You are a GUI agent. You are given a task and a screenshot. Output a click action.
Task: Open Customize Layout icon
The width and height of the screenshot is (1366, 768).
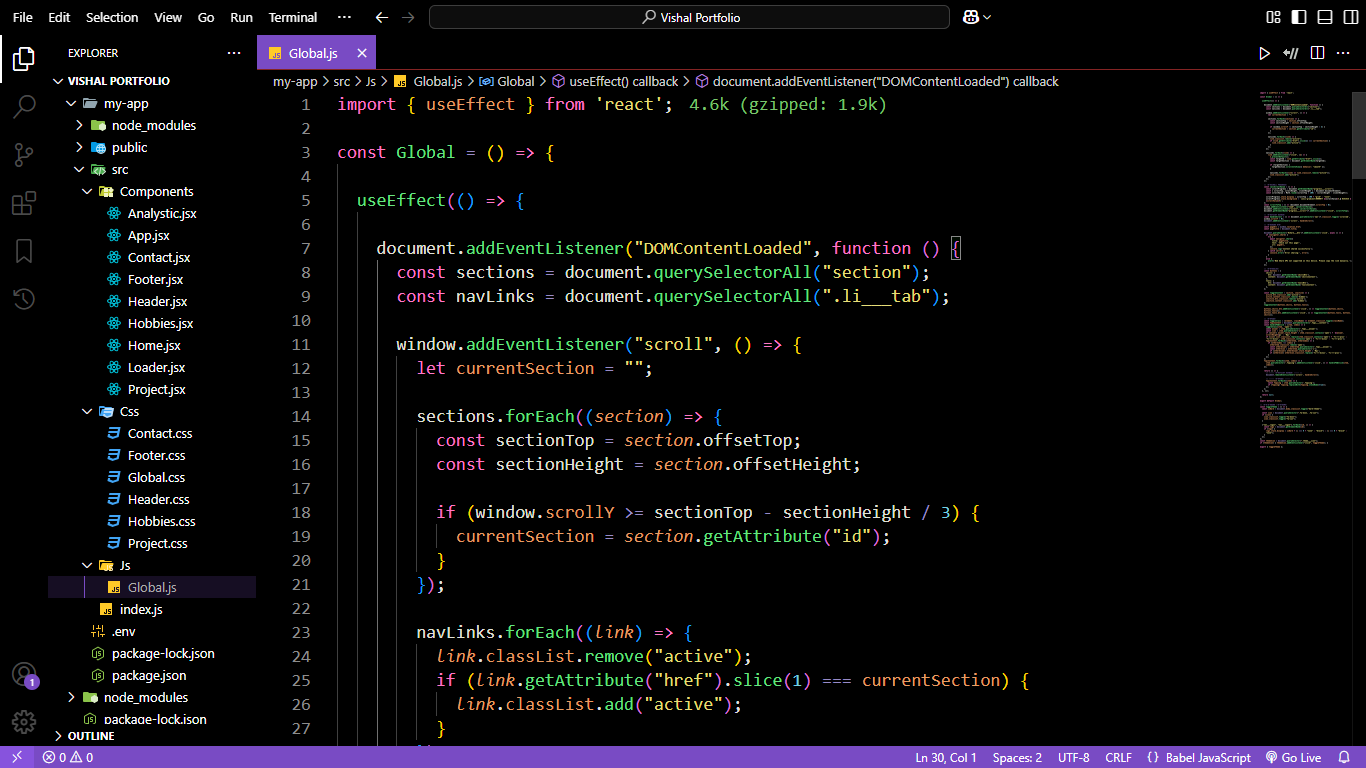pyautogui.click(x=1273, y=17)
